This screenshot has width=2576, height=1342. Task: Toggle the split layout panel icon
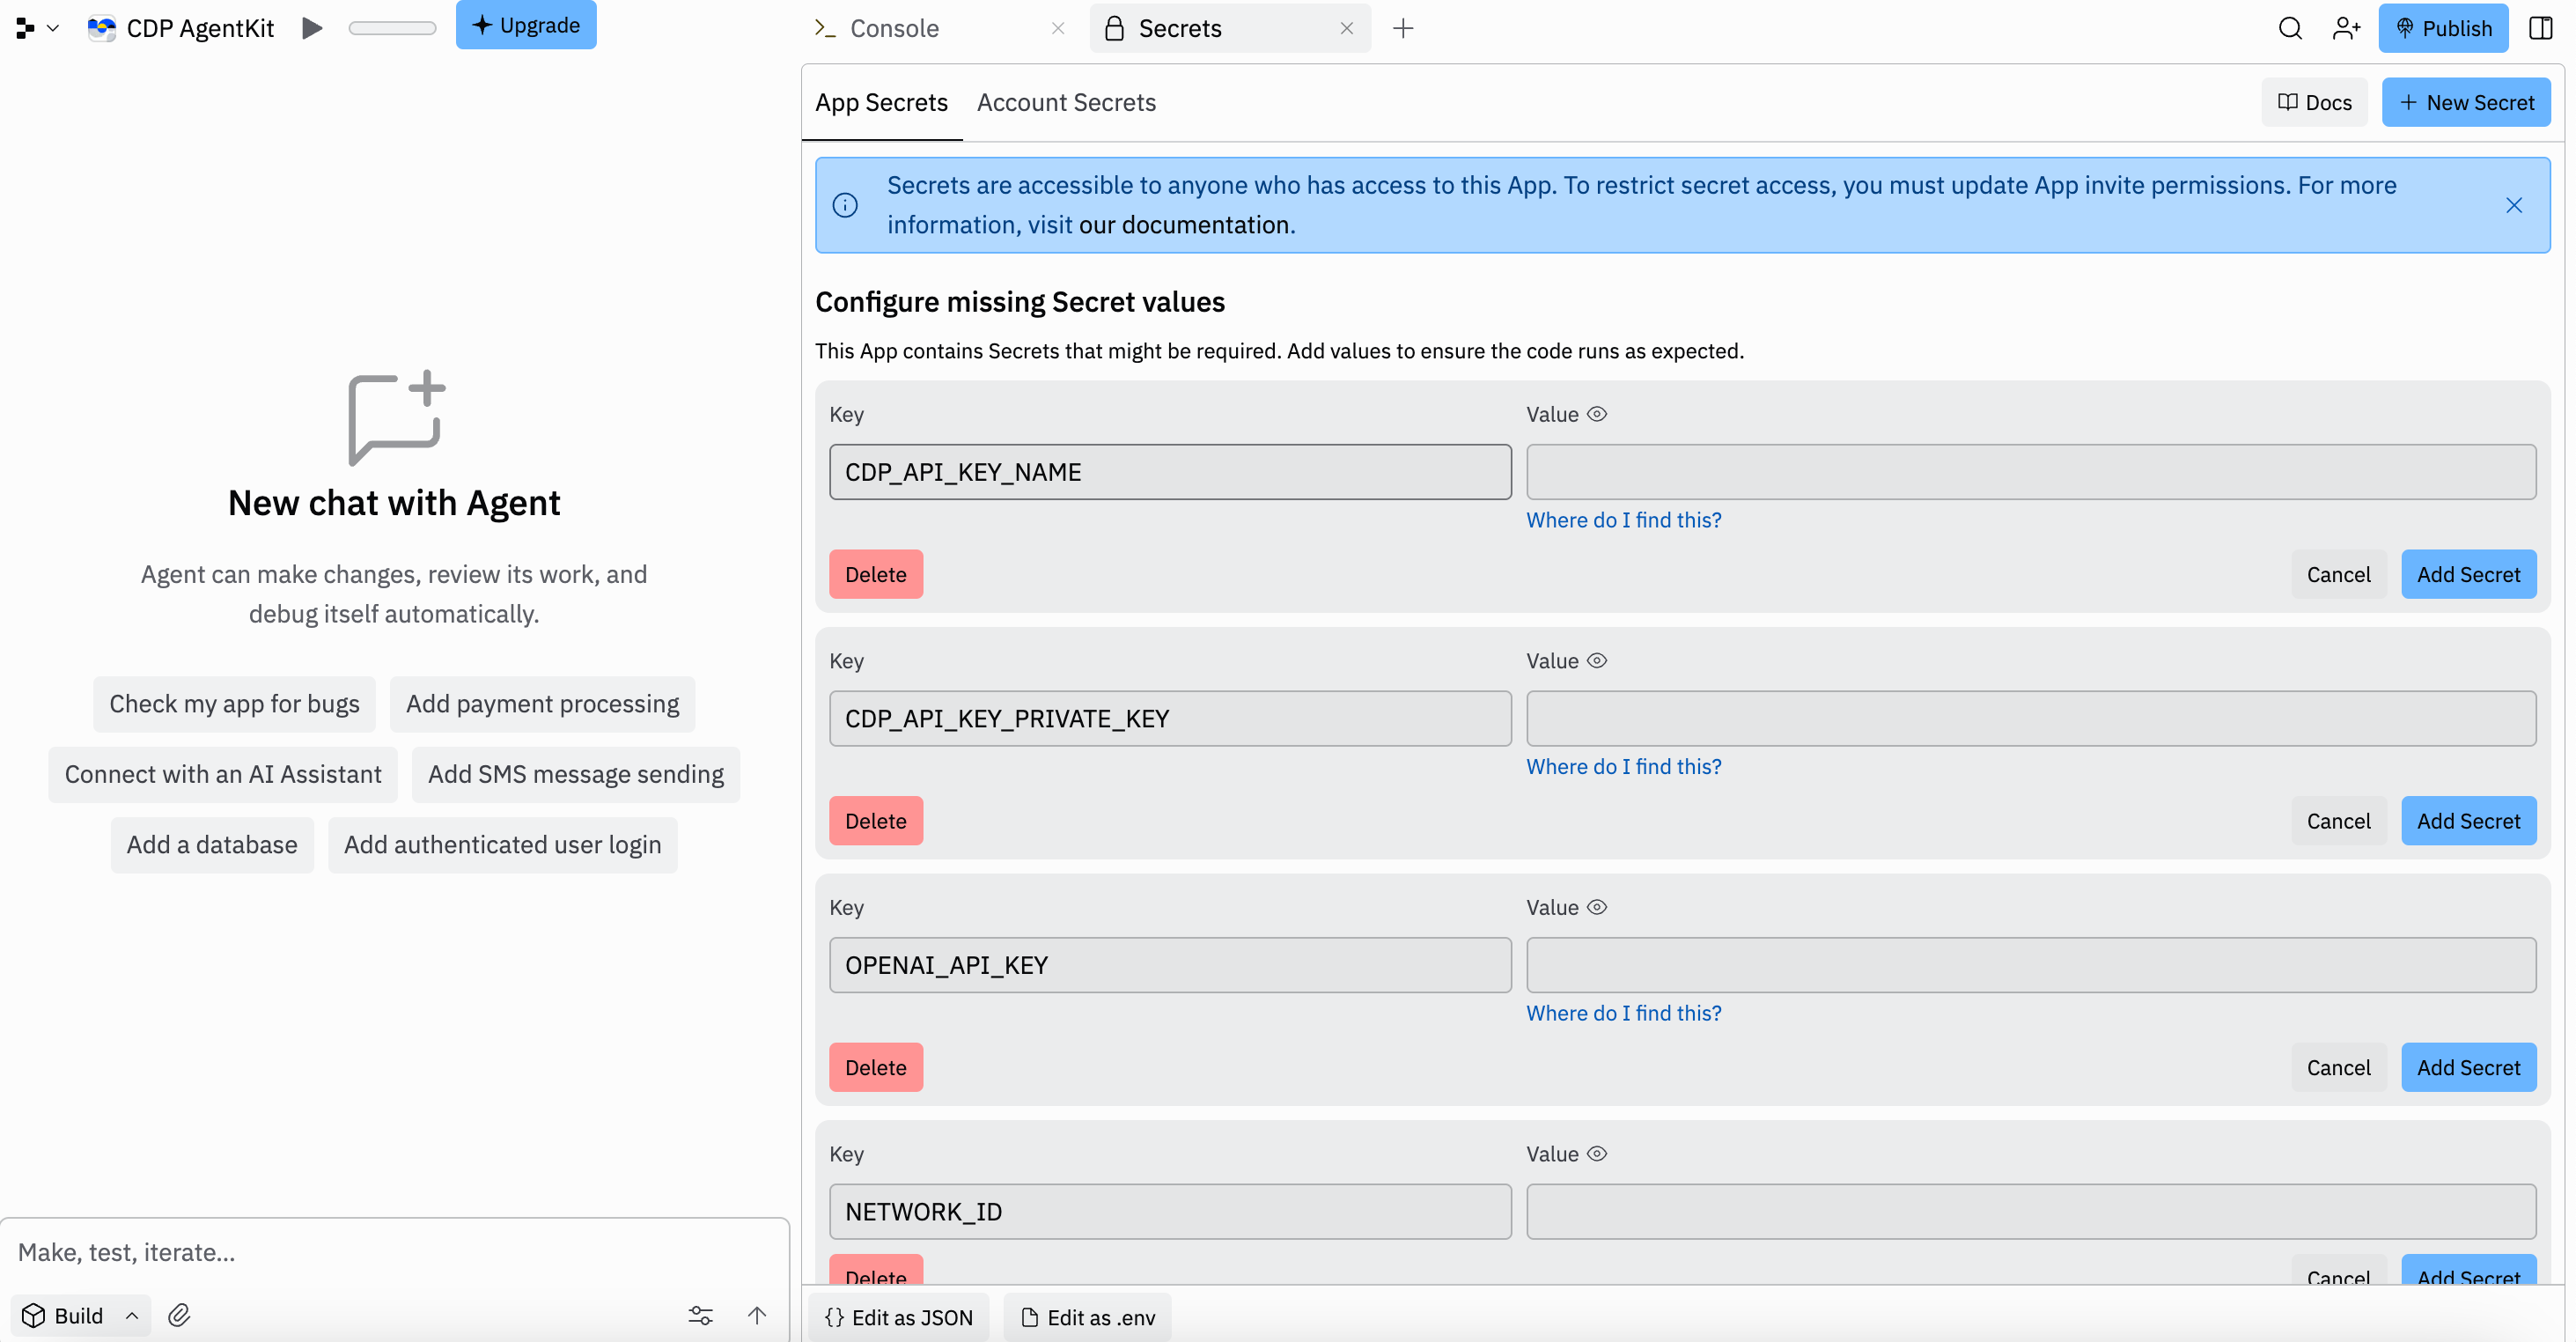[x=2540, y=28]
